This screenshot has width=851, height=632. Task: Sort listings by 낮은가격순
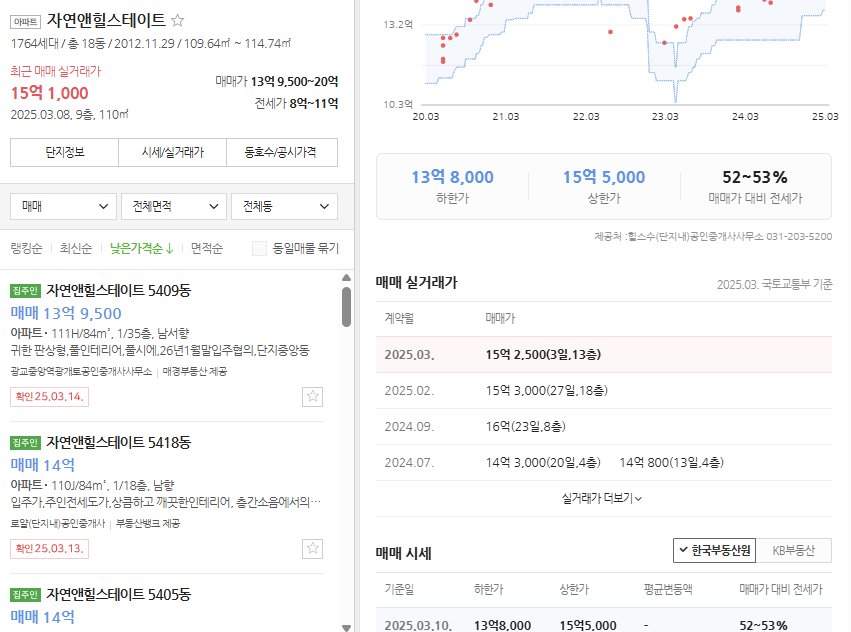coord(141,248)
